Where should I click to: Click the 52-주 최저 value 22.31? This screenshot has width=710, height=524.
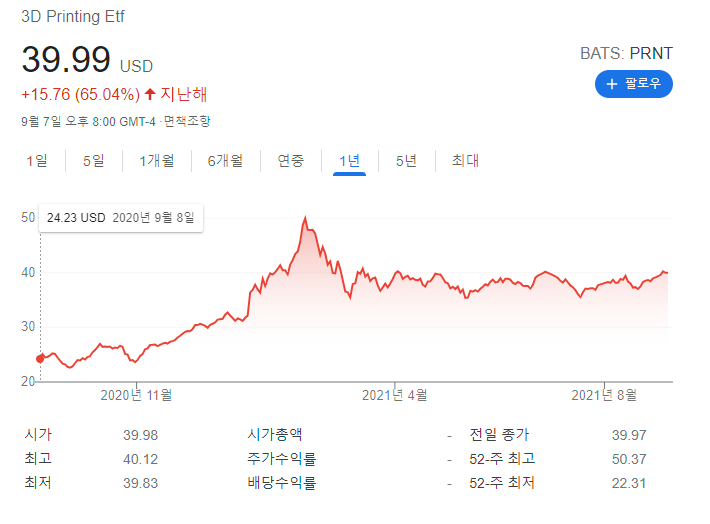click(629, 483)
